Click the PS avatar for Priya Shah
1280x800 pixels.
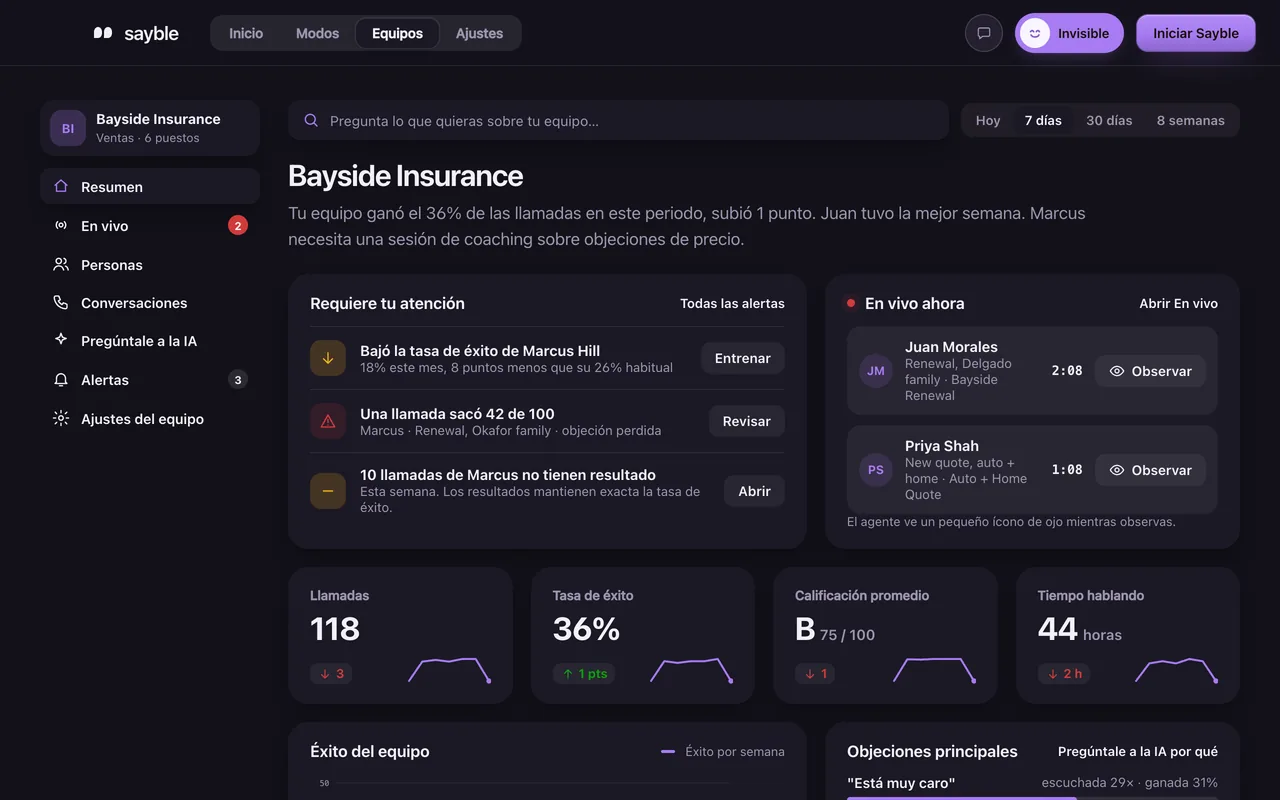(x=876, y=470)
